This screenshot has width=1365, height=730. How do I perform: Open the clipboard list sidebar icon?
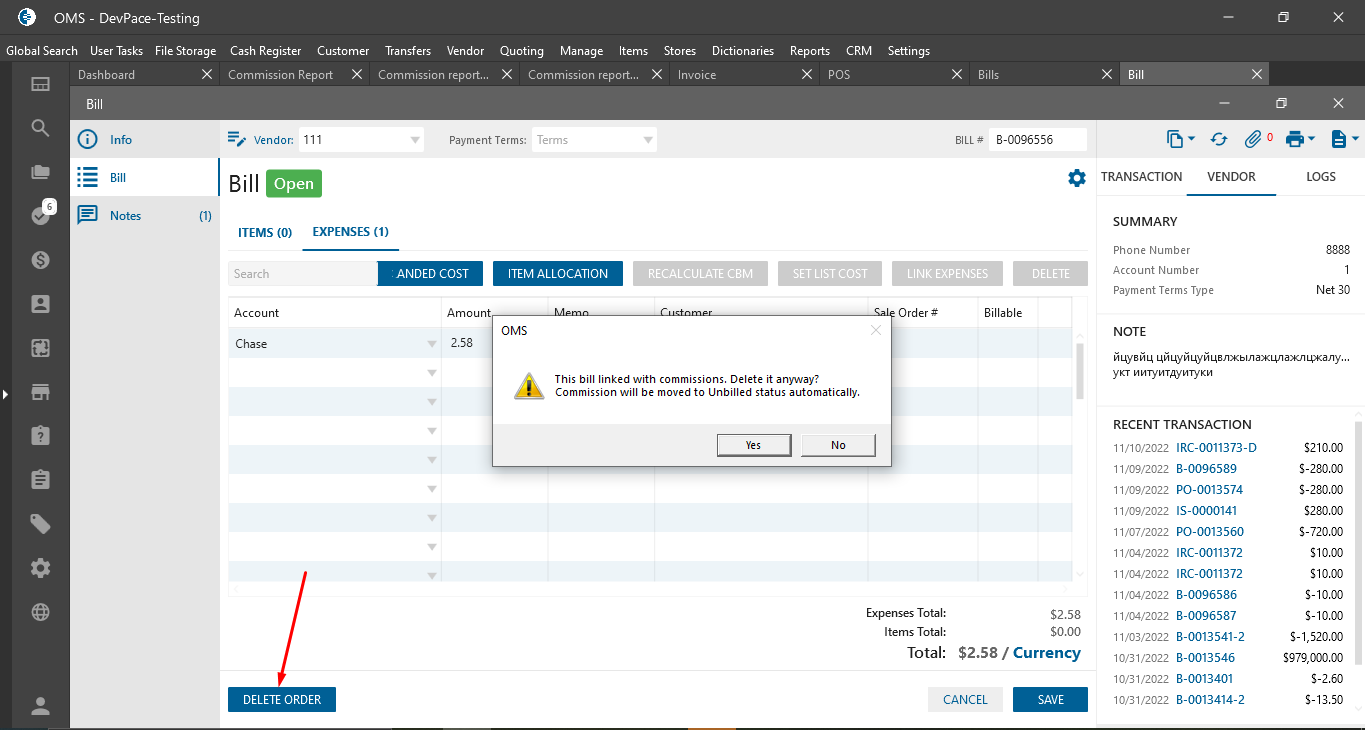tap(41, 480)
